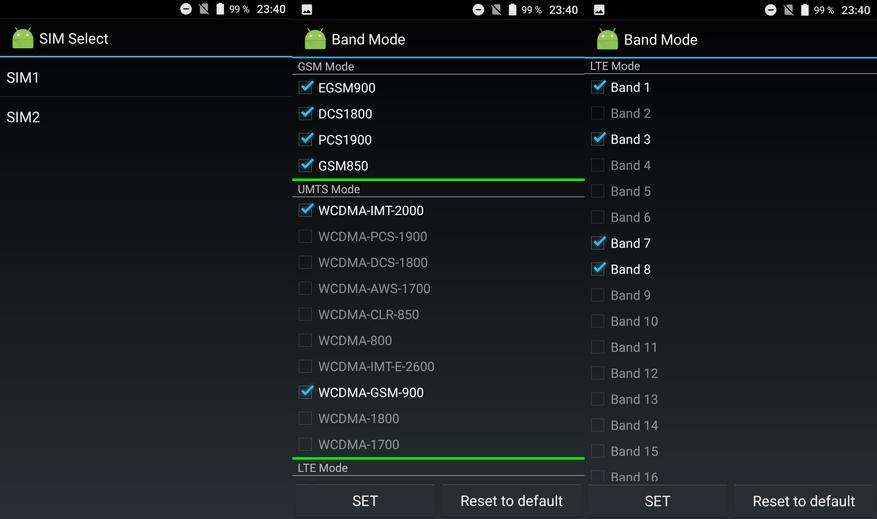Tap the Android icon beside SIM Select title
This screenshot has width=877, height=519.
(x=22, y=39)
